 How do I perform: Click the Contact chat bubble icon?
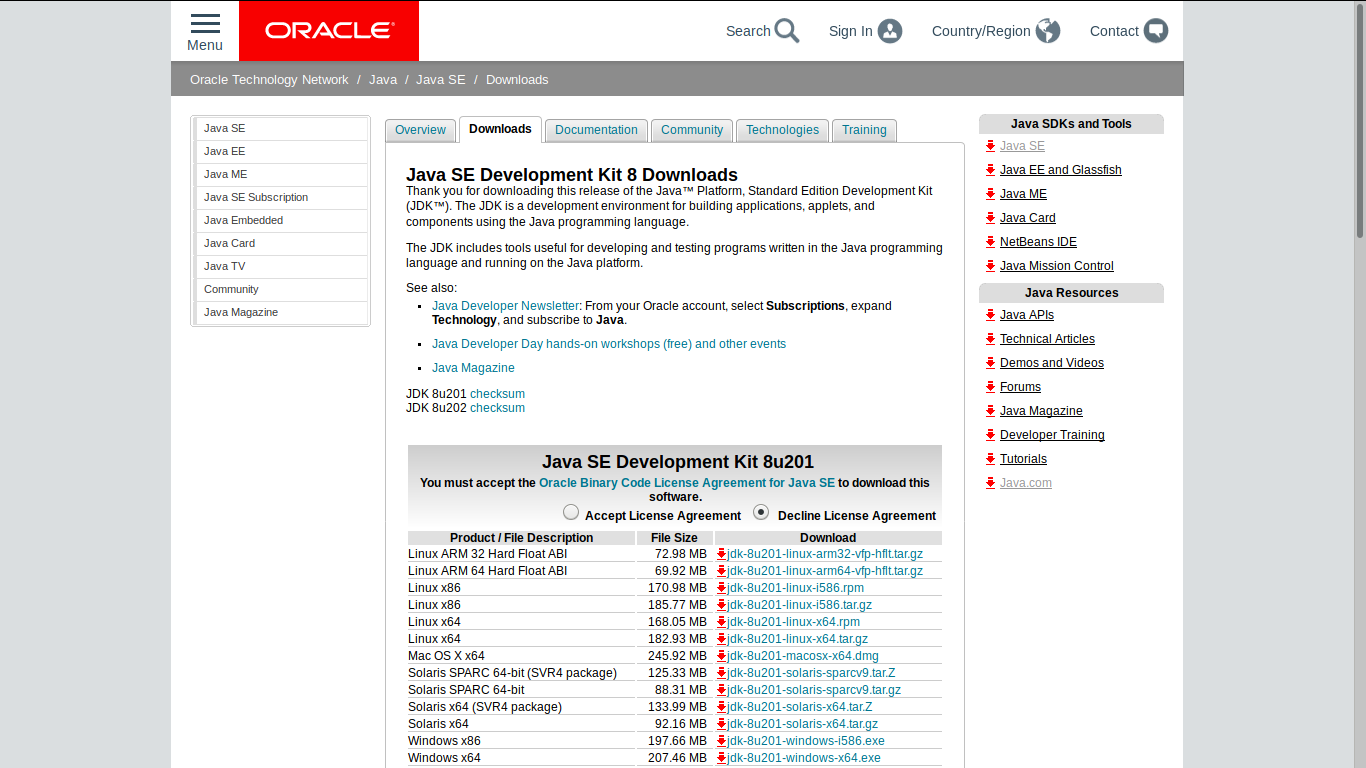click(x=1156, y=31)
